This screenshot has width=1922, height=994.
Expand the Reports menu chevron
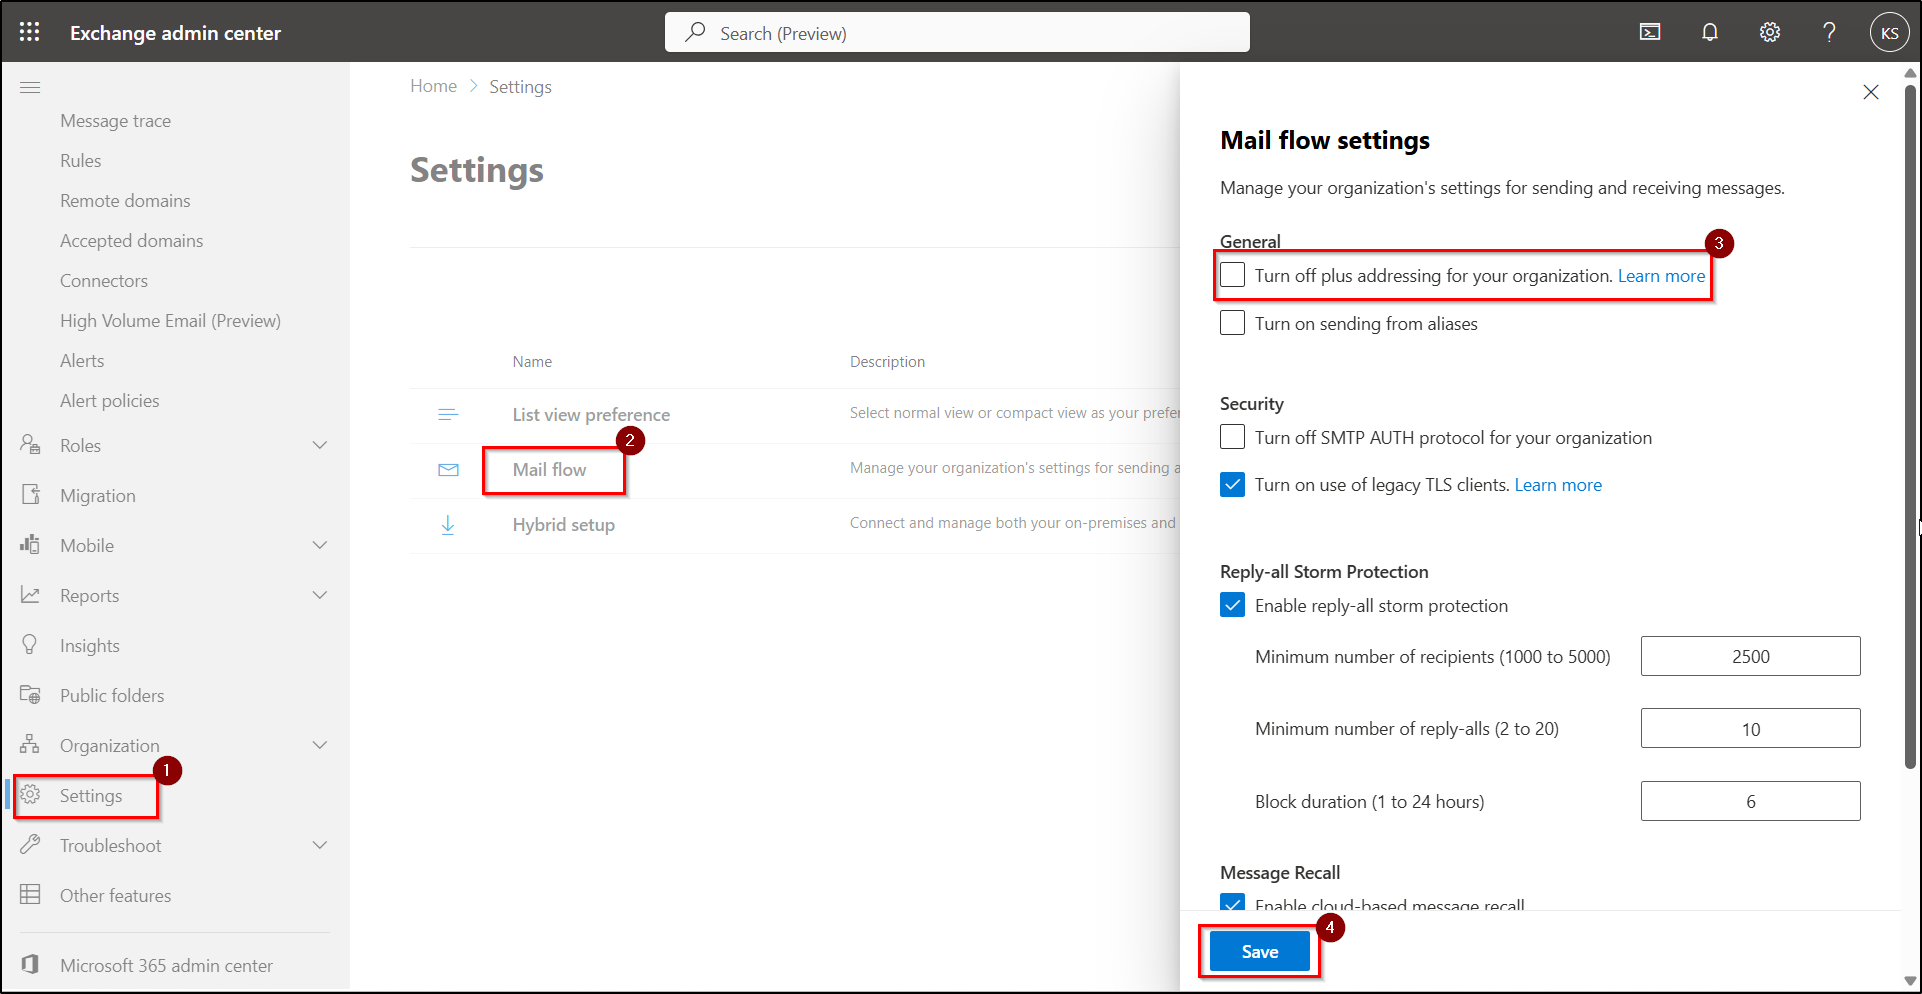coord(320,595)
